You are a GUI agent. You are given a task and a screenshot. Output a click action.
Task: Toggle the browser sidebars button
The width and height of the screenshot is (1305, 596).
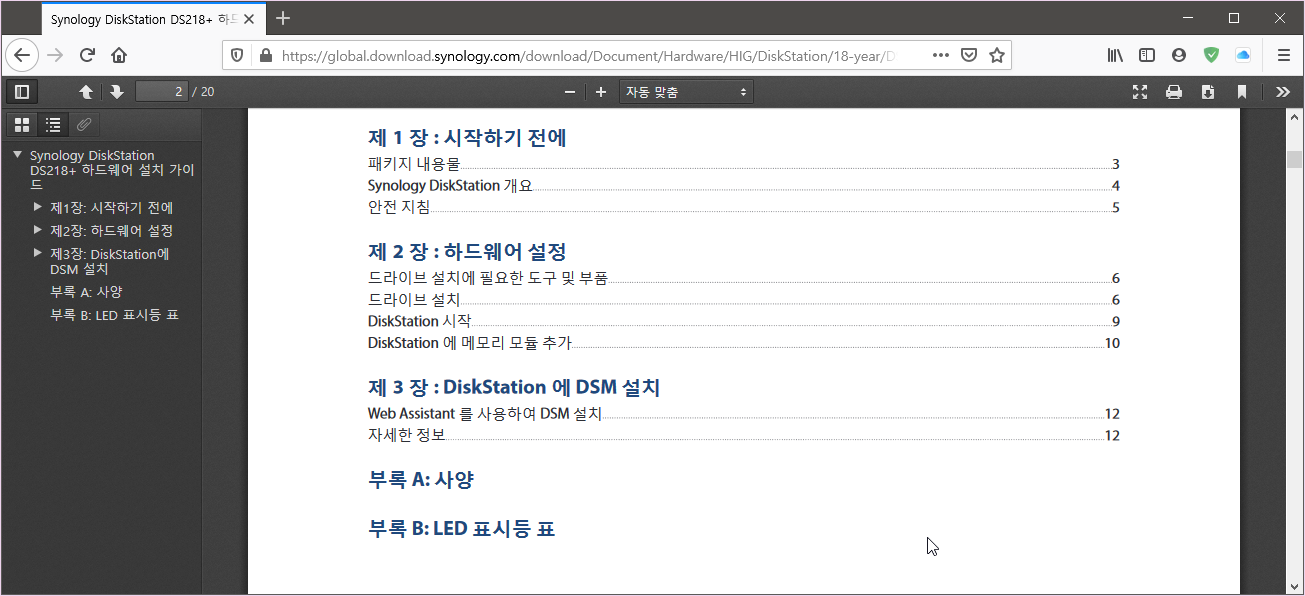click(x=1147, y=55)
